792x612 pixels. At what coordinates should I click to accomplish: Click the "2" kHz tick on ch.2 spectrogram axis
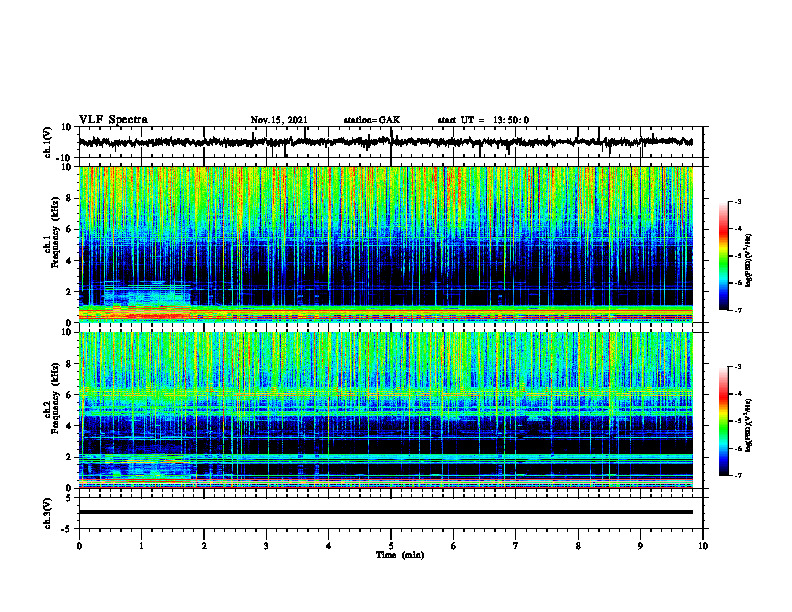tap(69, 457)
